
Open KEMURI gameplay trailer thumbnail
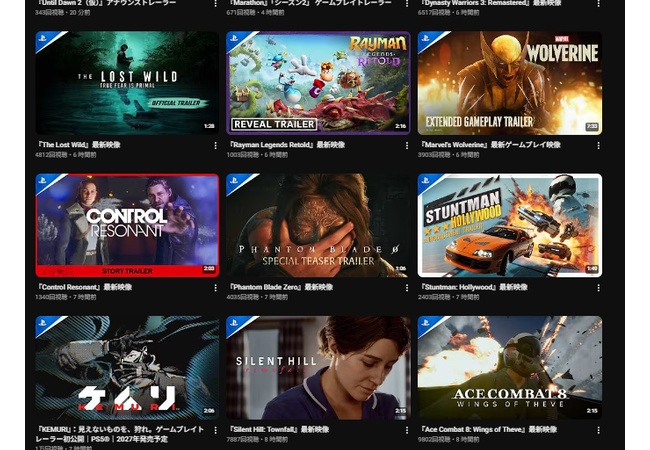(127, 368)
